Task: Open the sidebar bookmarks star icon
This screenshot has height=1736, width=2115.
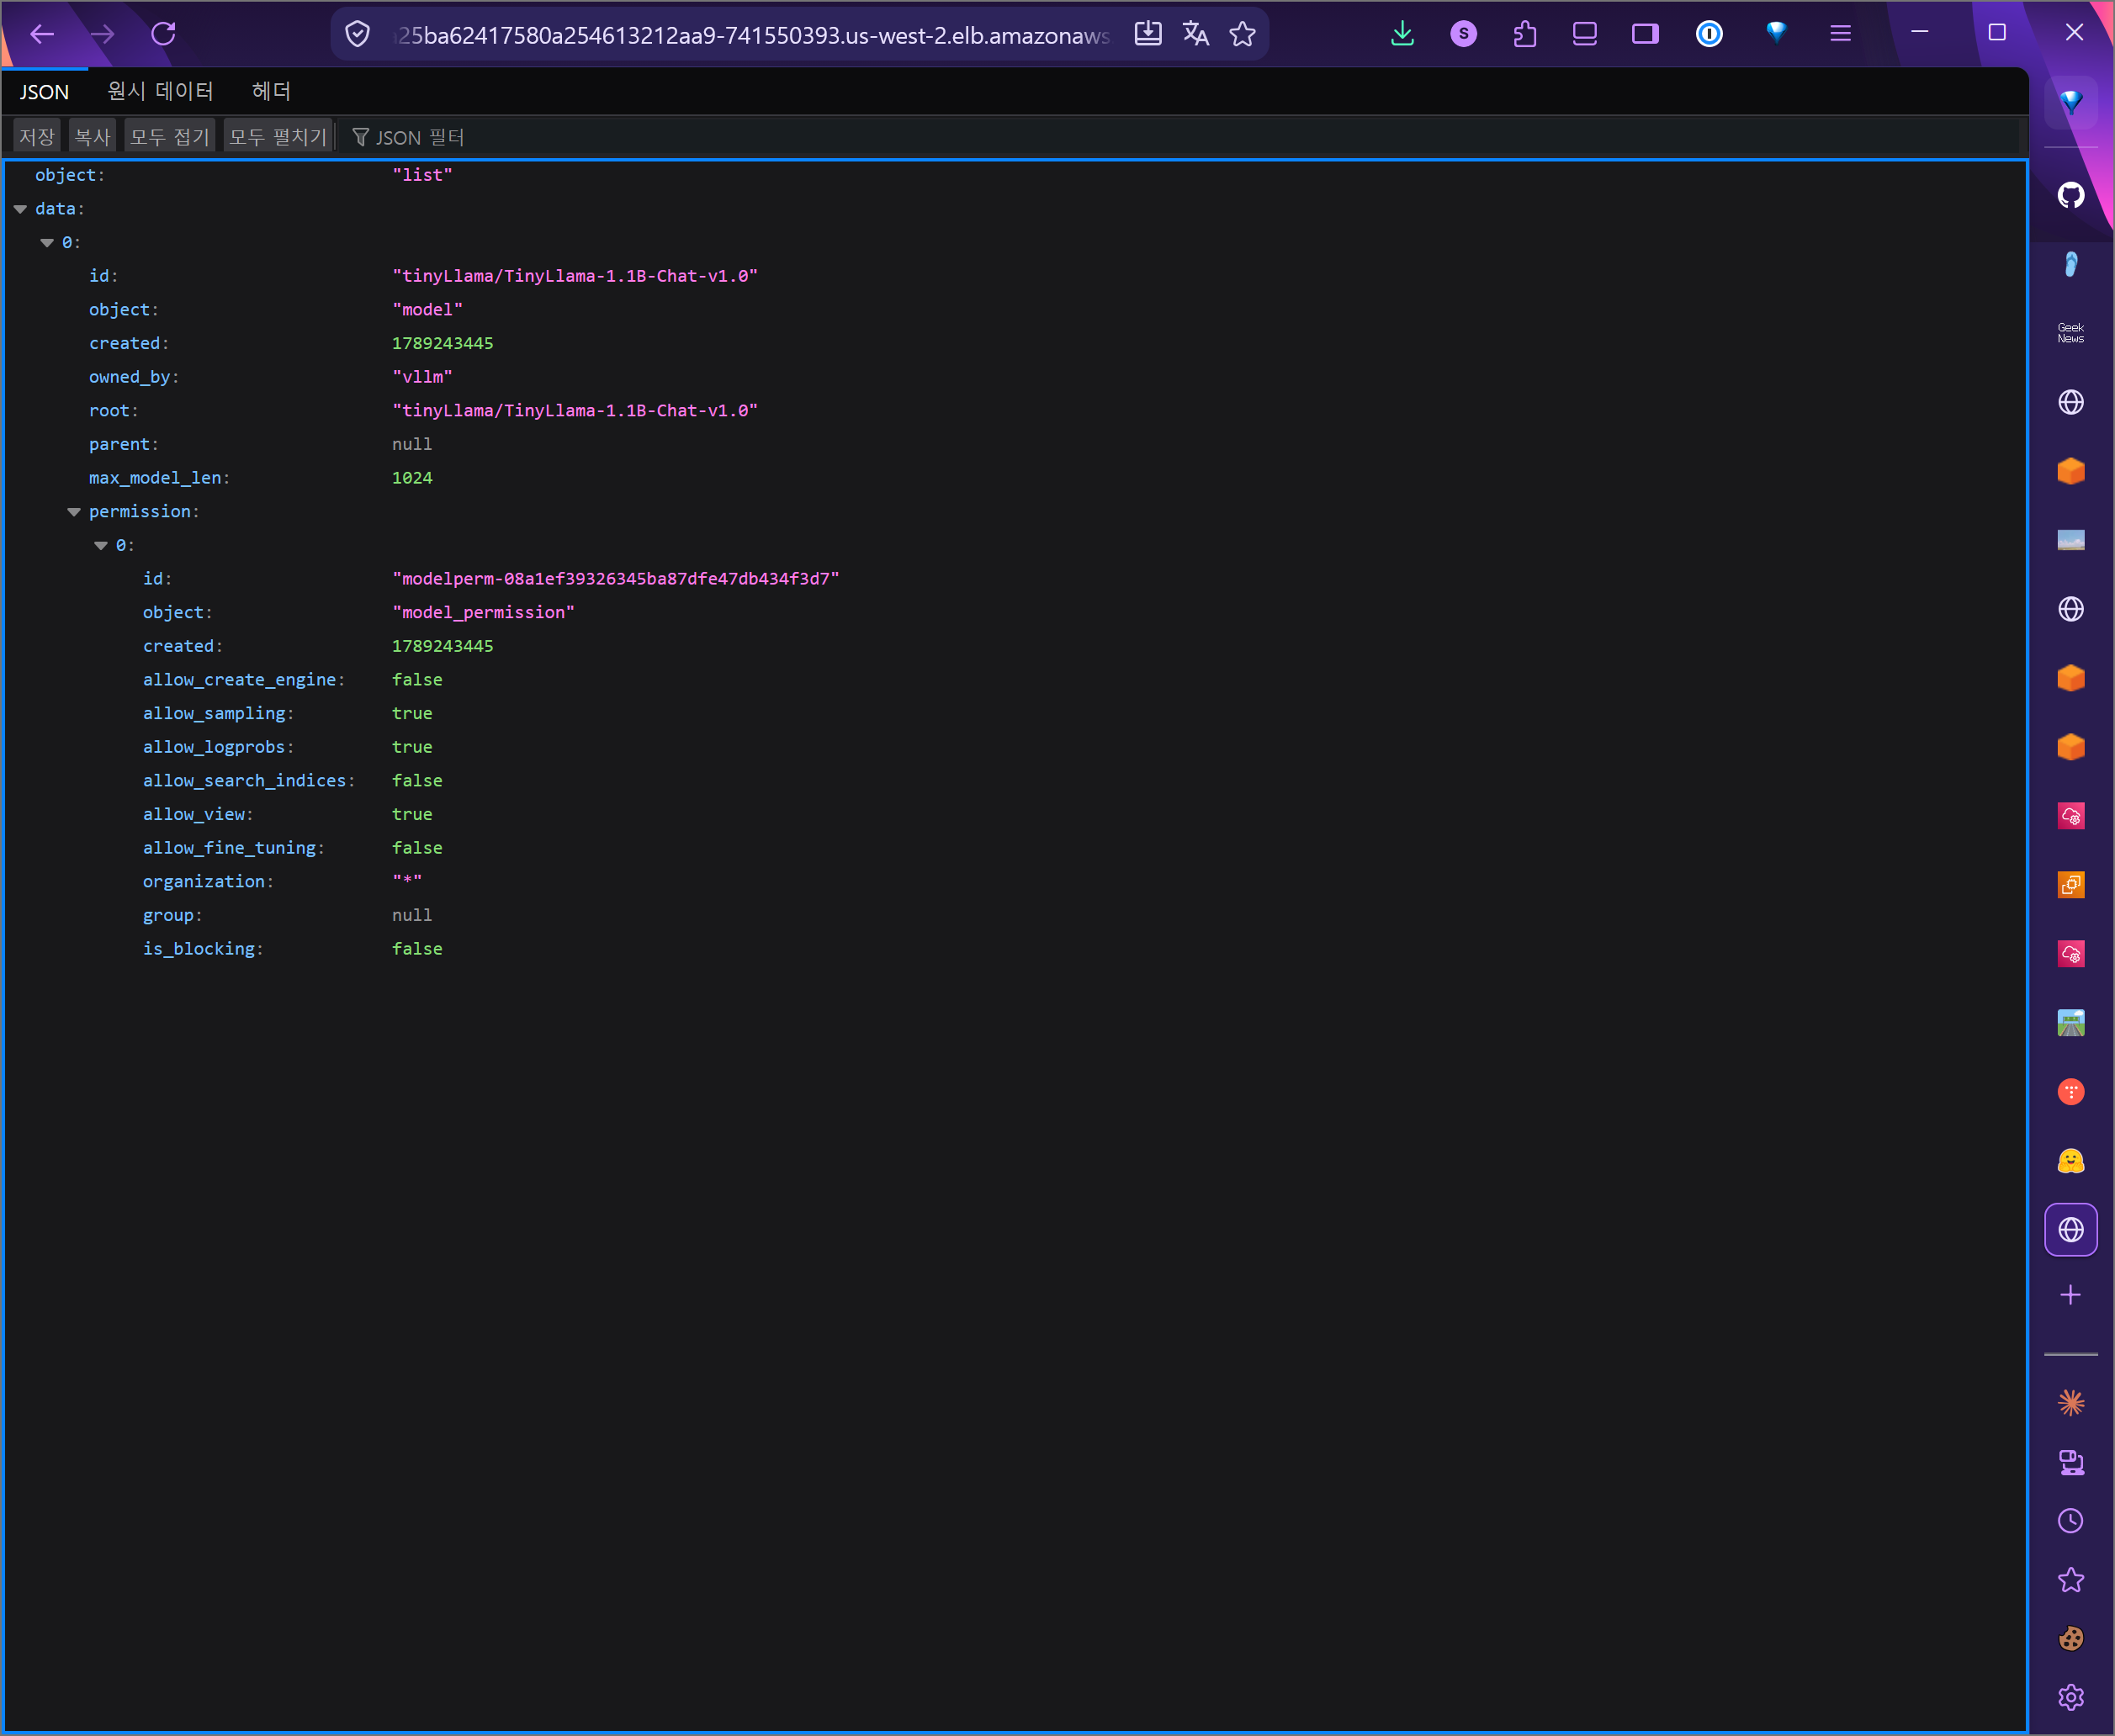Action: 2070,1580
